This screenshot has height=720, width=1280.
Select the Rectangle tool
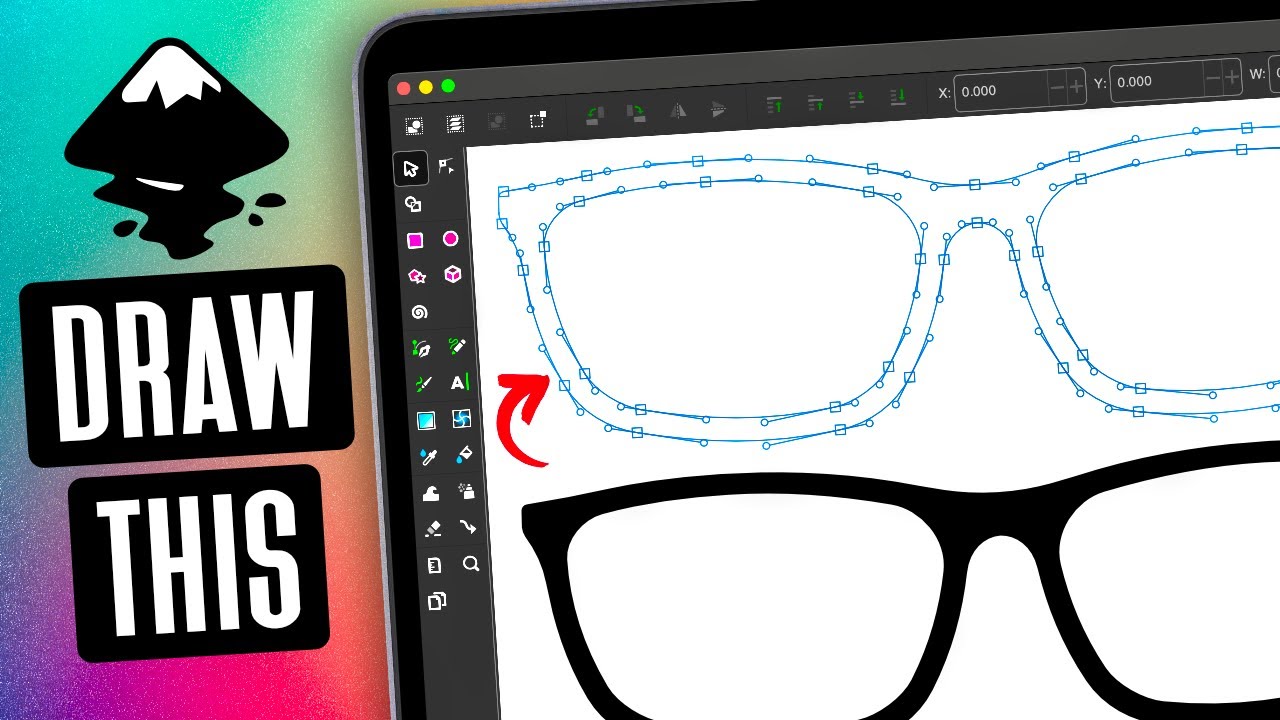tap(415, 240)
